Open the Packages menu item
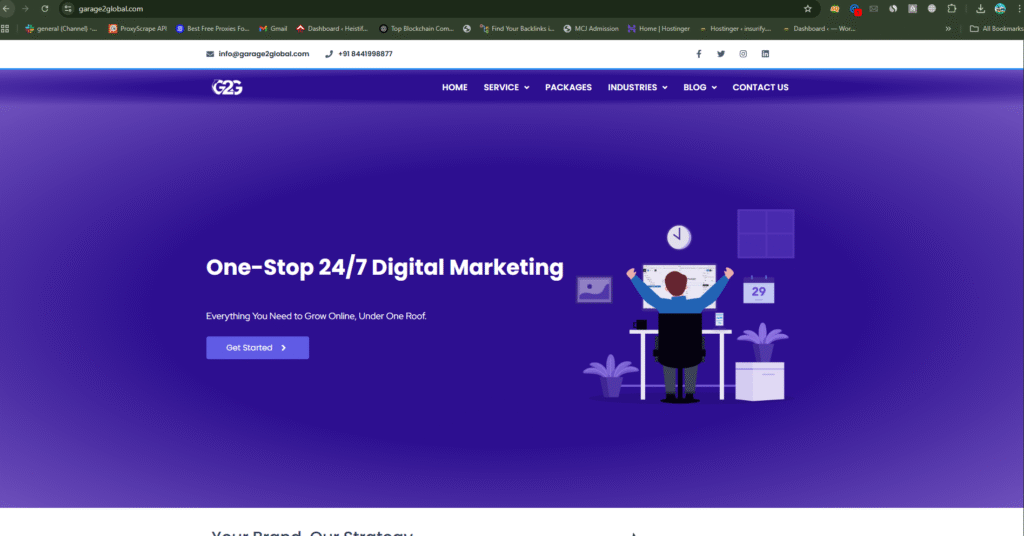Viewport: 1024px width, 536px height. [568, 88]
